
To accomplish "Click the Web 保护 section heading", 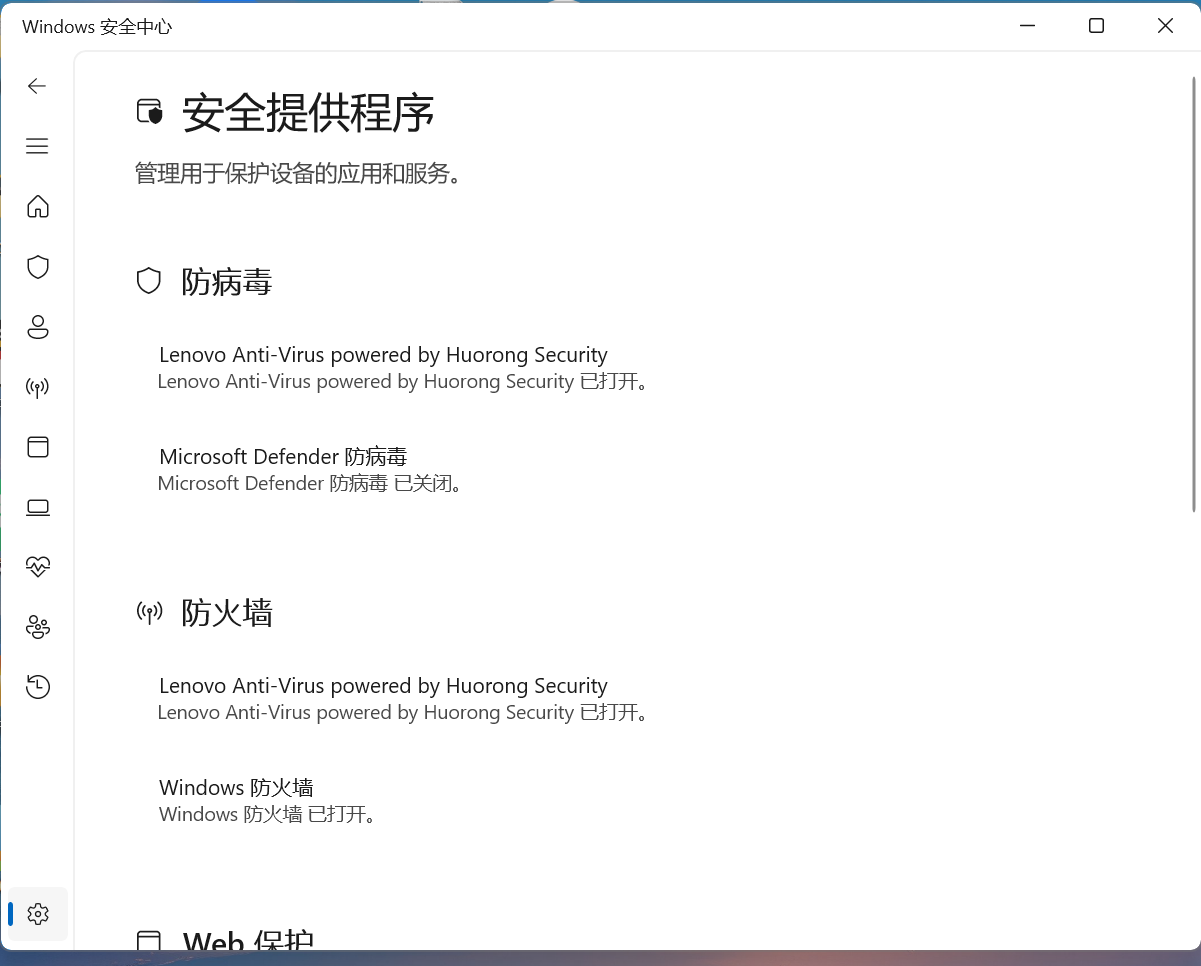I will 248,940.
